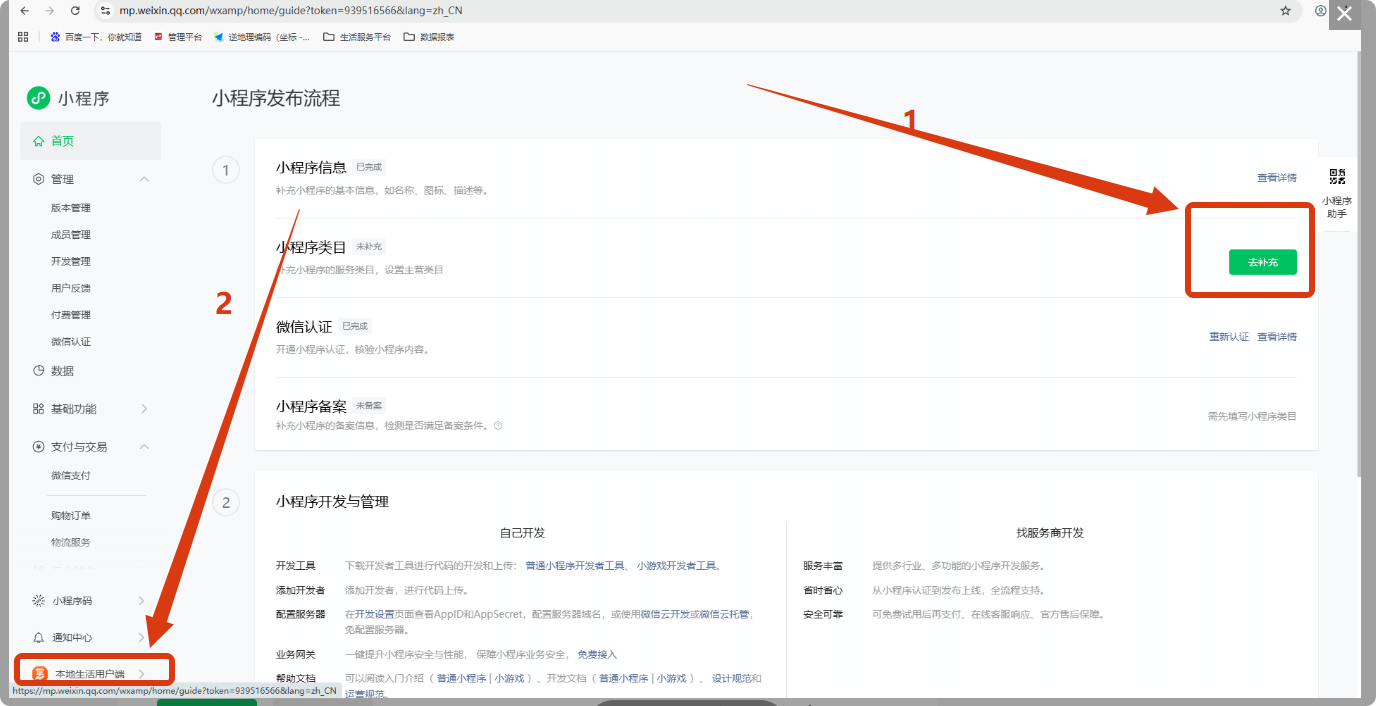
Task: Collapse the 管理 menu section
Action: pyautogui.click(x=144, y=179)
